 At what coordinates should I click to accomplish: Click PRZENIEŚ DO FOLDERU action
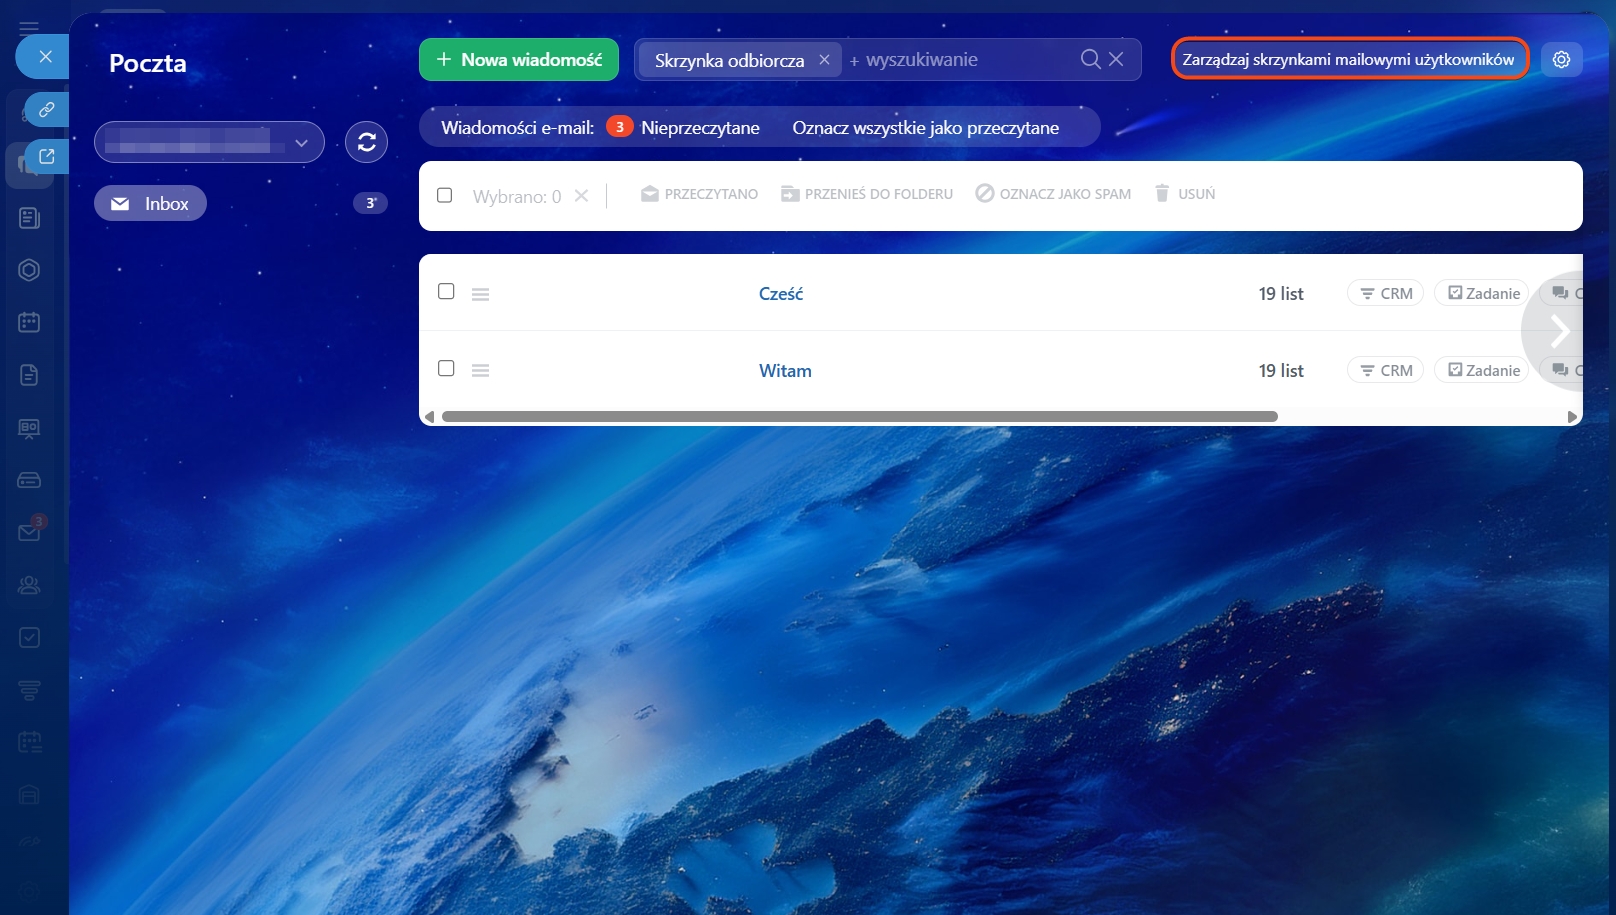coord(866,194)
